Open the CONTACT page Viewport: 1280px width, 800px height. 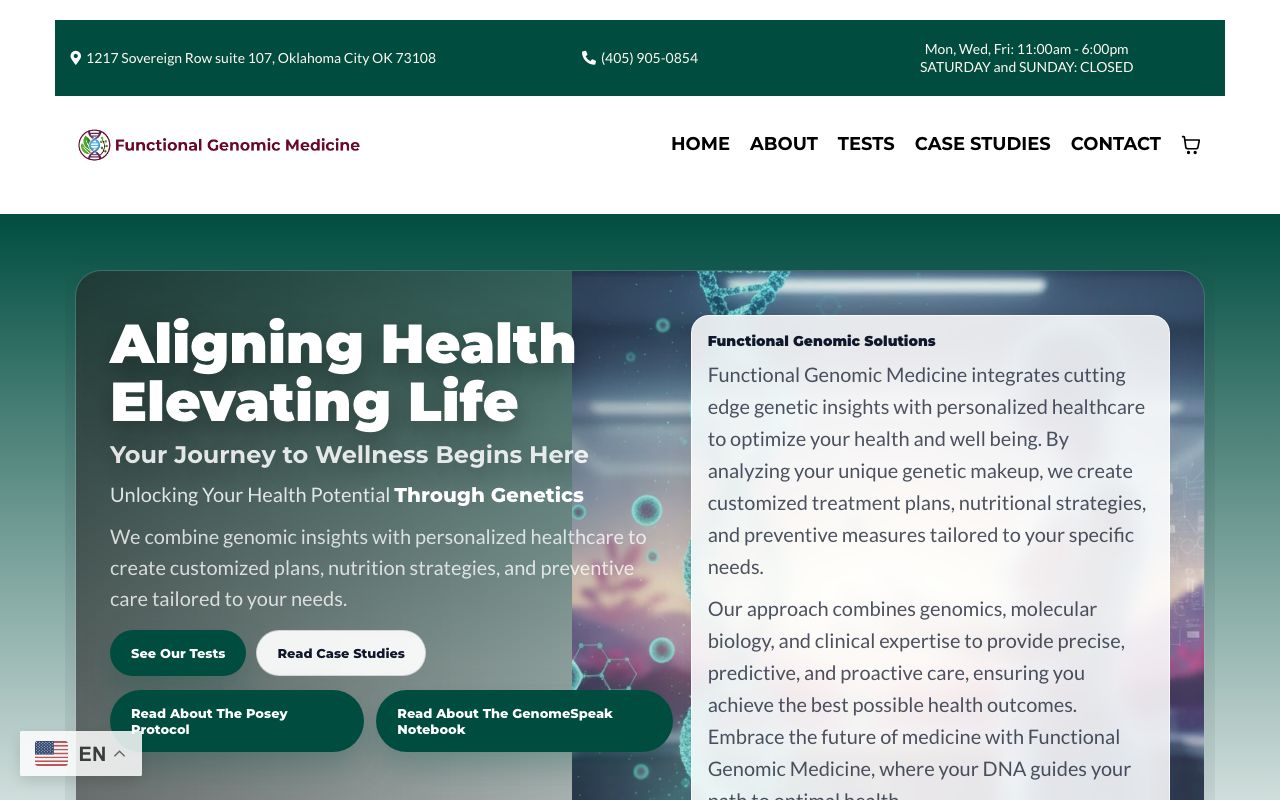point(1115,144)
